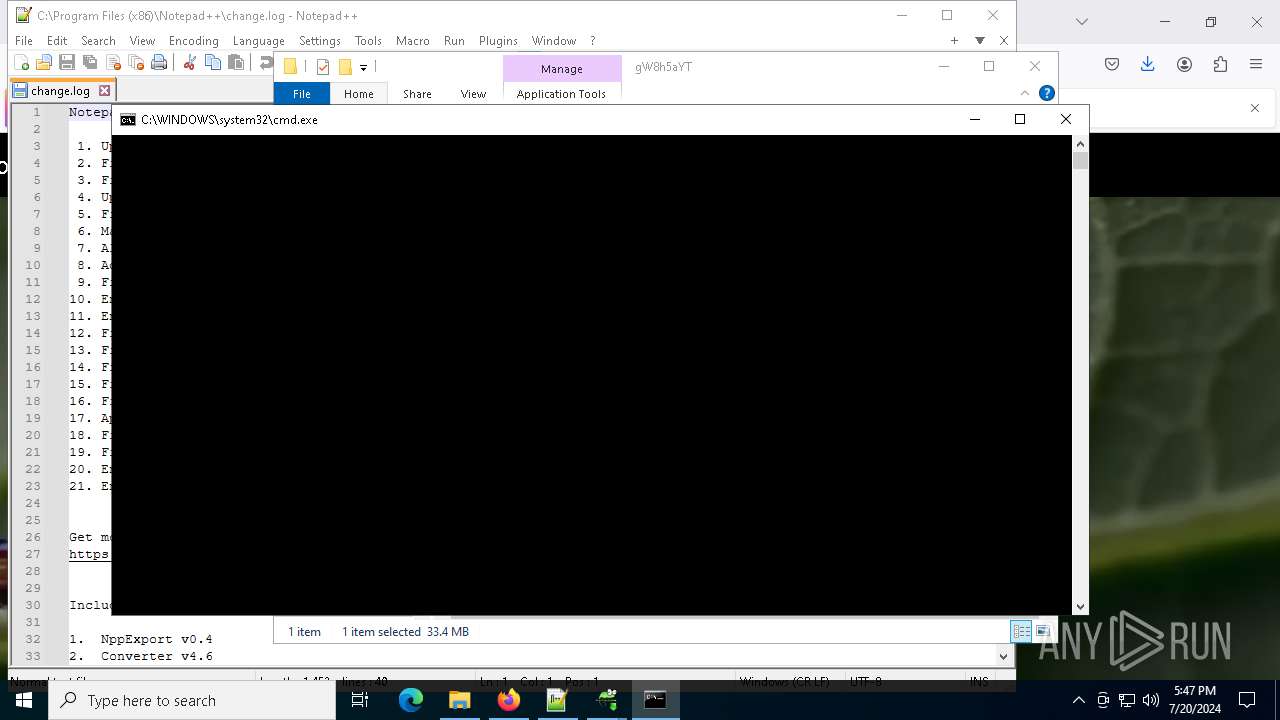Image resolution: width=1280 pixels, height=720 pixels.
Task: Open Notepad++ Macro menu
Action: (x=412, y=41)
